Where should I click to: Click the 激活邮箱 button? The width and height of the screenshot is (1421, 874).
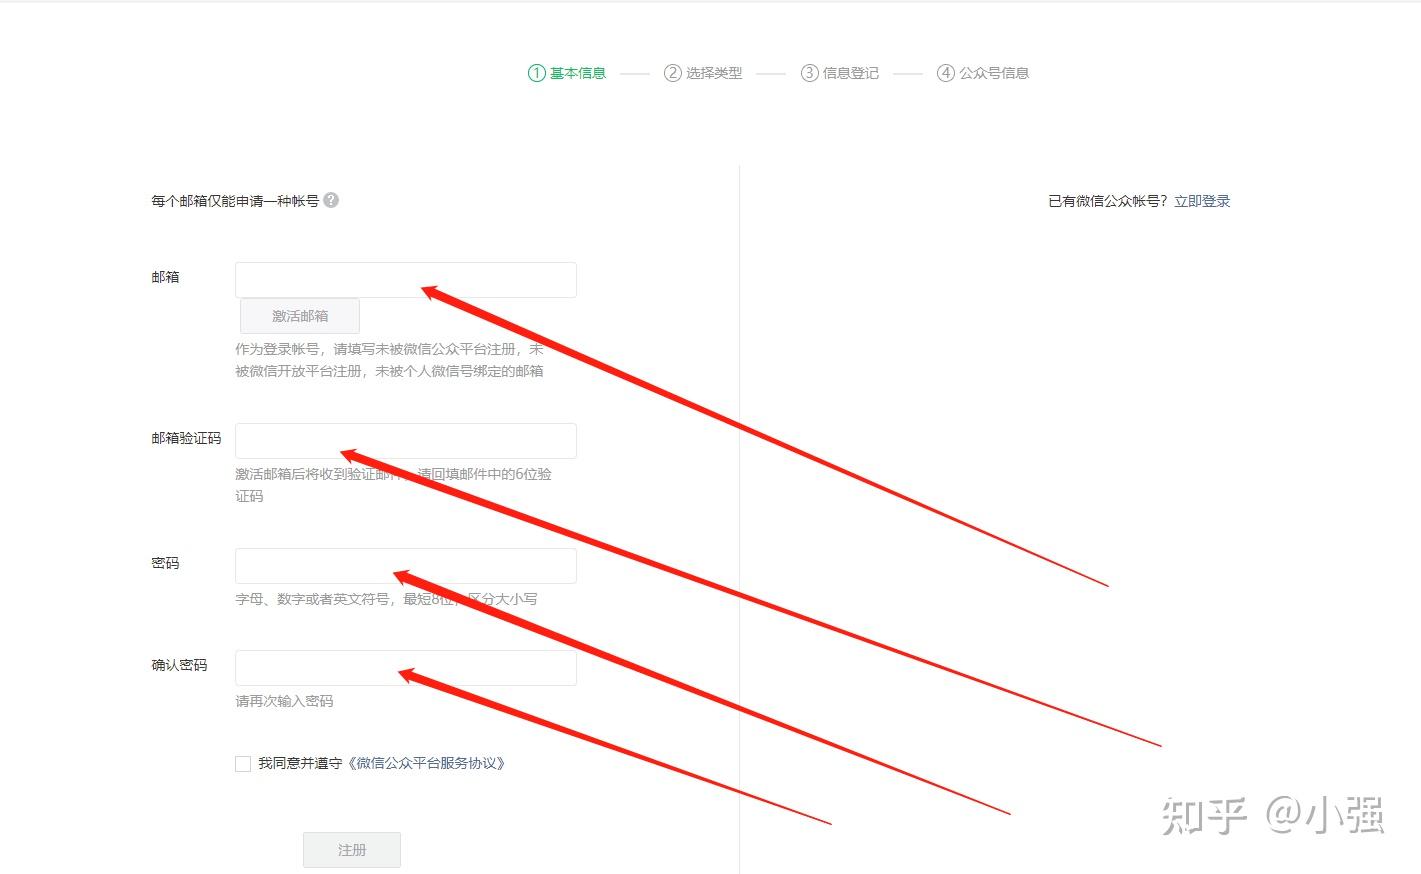pos(300,316)
